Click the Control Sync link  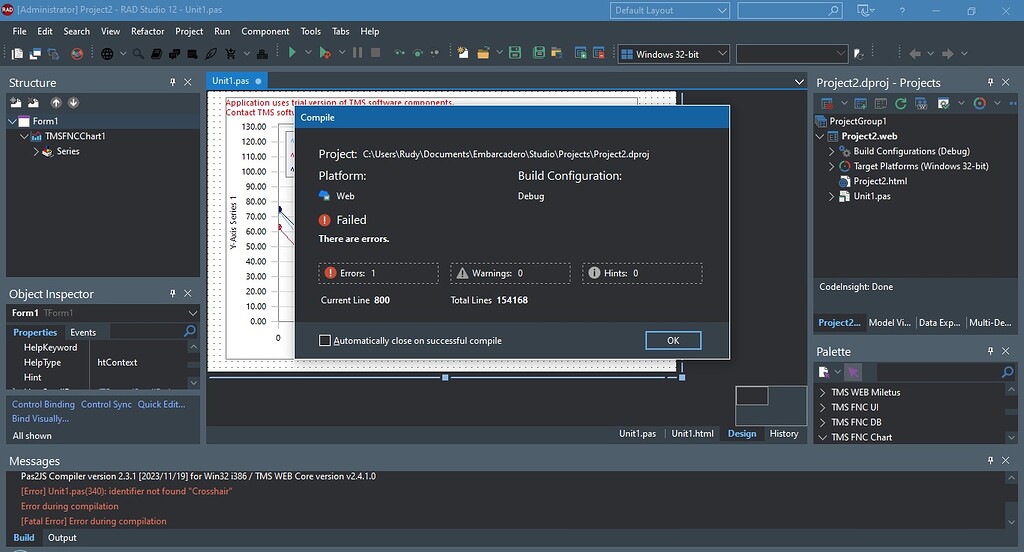point(106,404)
